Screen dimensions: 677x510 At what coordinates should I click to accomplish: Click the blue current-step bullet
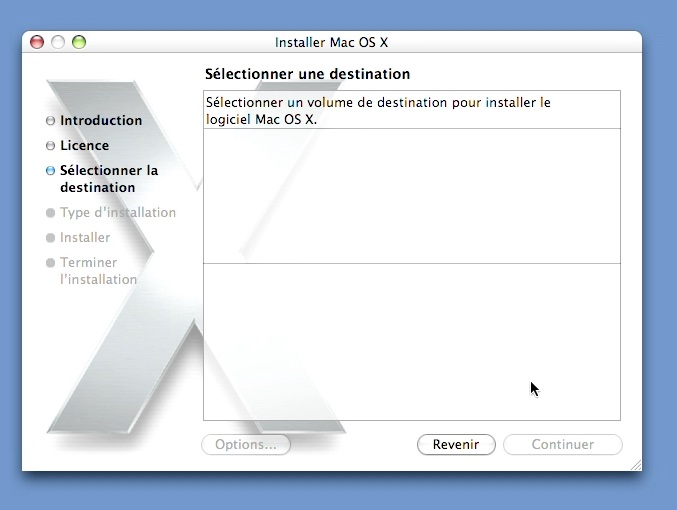click(x=51, y=171)
